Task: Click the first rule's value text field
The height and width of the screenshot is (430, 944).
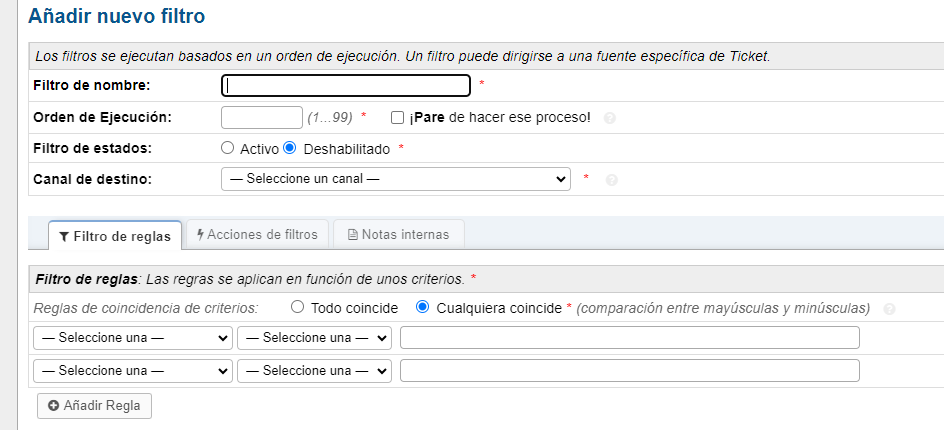Action: (629, 338)
